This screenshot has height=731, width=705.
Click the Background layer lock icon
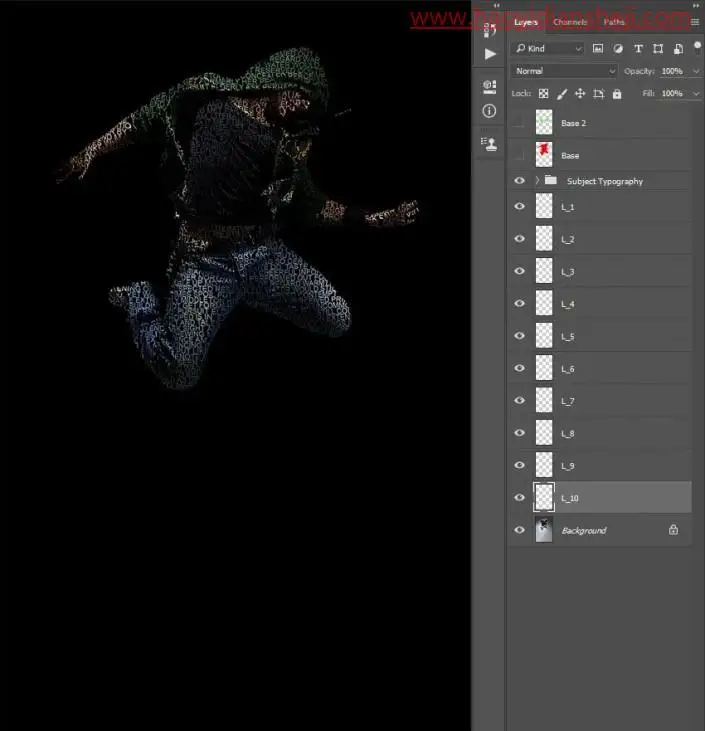pyautogui.click(x=673, y=530)
